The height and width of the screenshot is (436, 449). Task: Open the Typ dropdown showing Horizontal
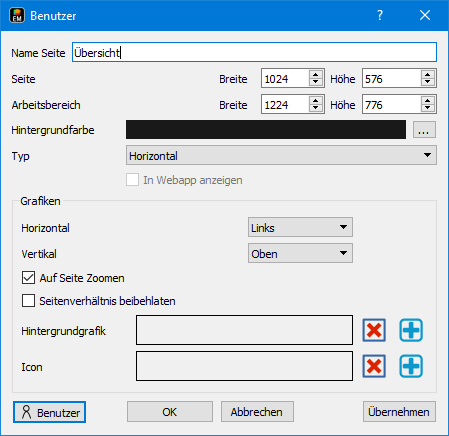click(x=281, y=155)
